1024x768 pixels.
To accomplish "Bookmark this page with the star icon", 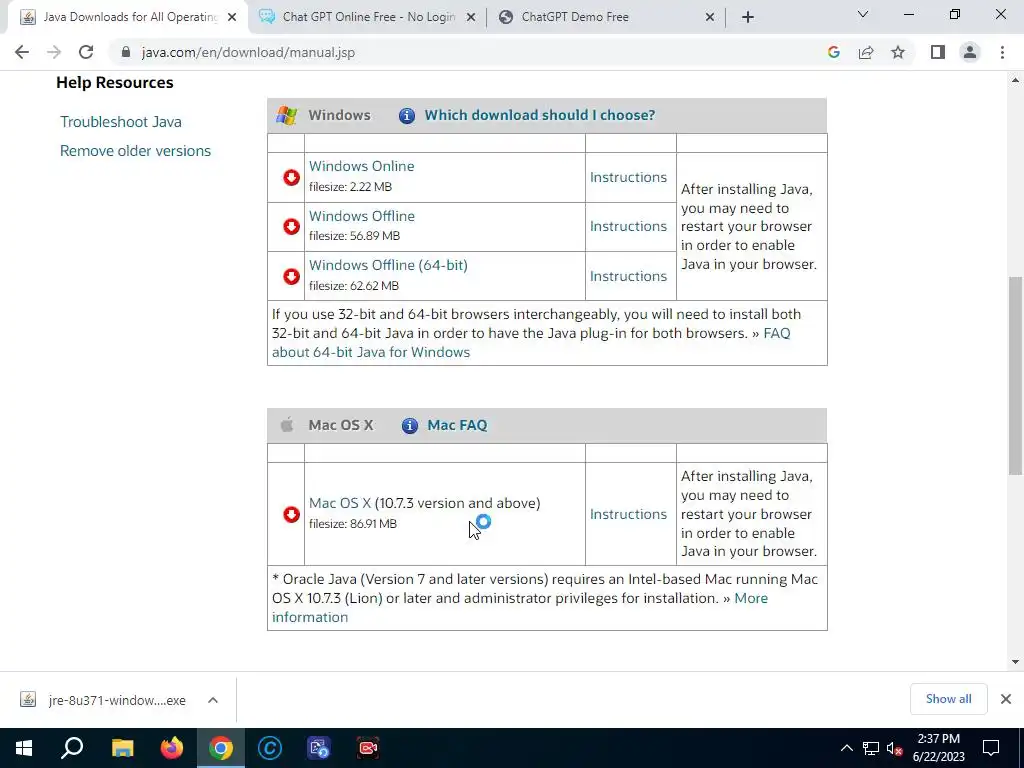I will click(898, 52).
